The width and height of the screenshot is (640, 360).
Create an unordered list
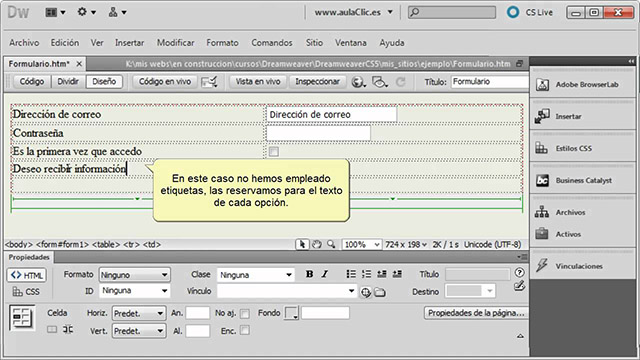[351, 274]
